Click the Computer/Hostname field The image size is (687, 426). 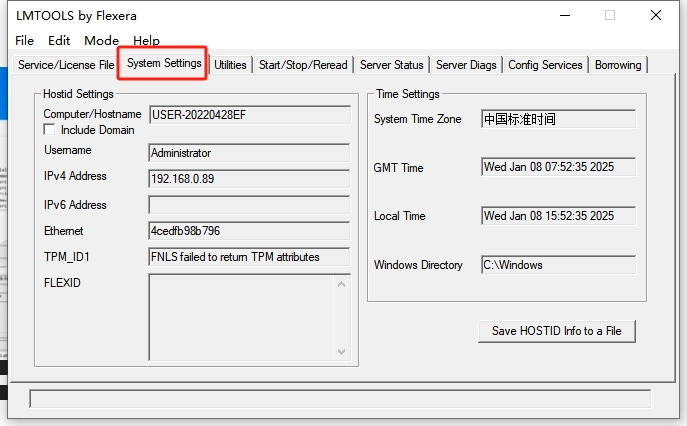tap(248, 115)
